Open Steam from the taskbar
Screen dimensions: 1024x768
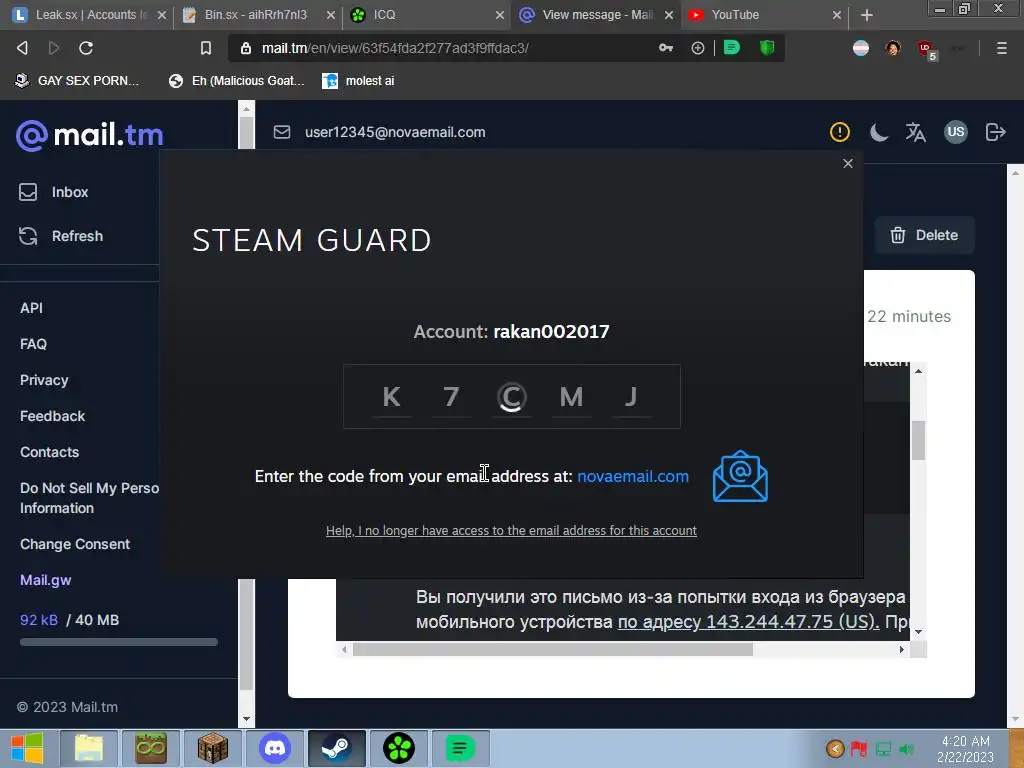[x=336, y=748]
